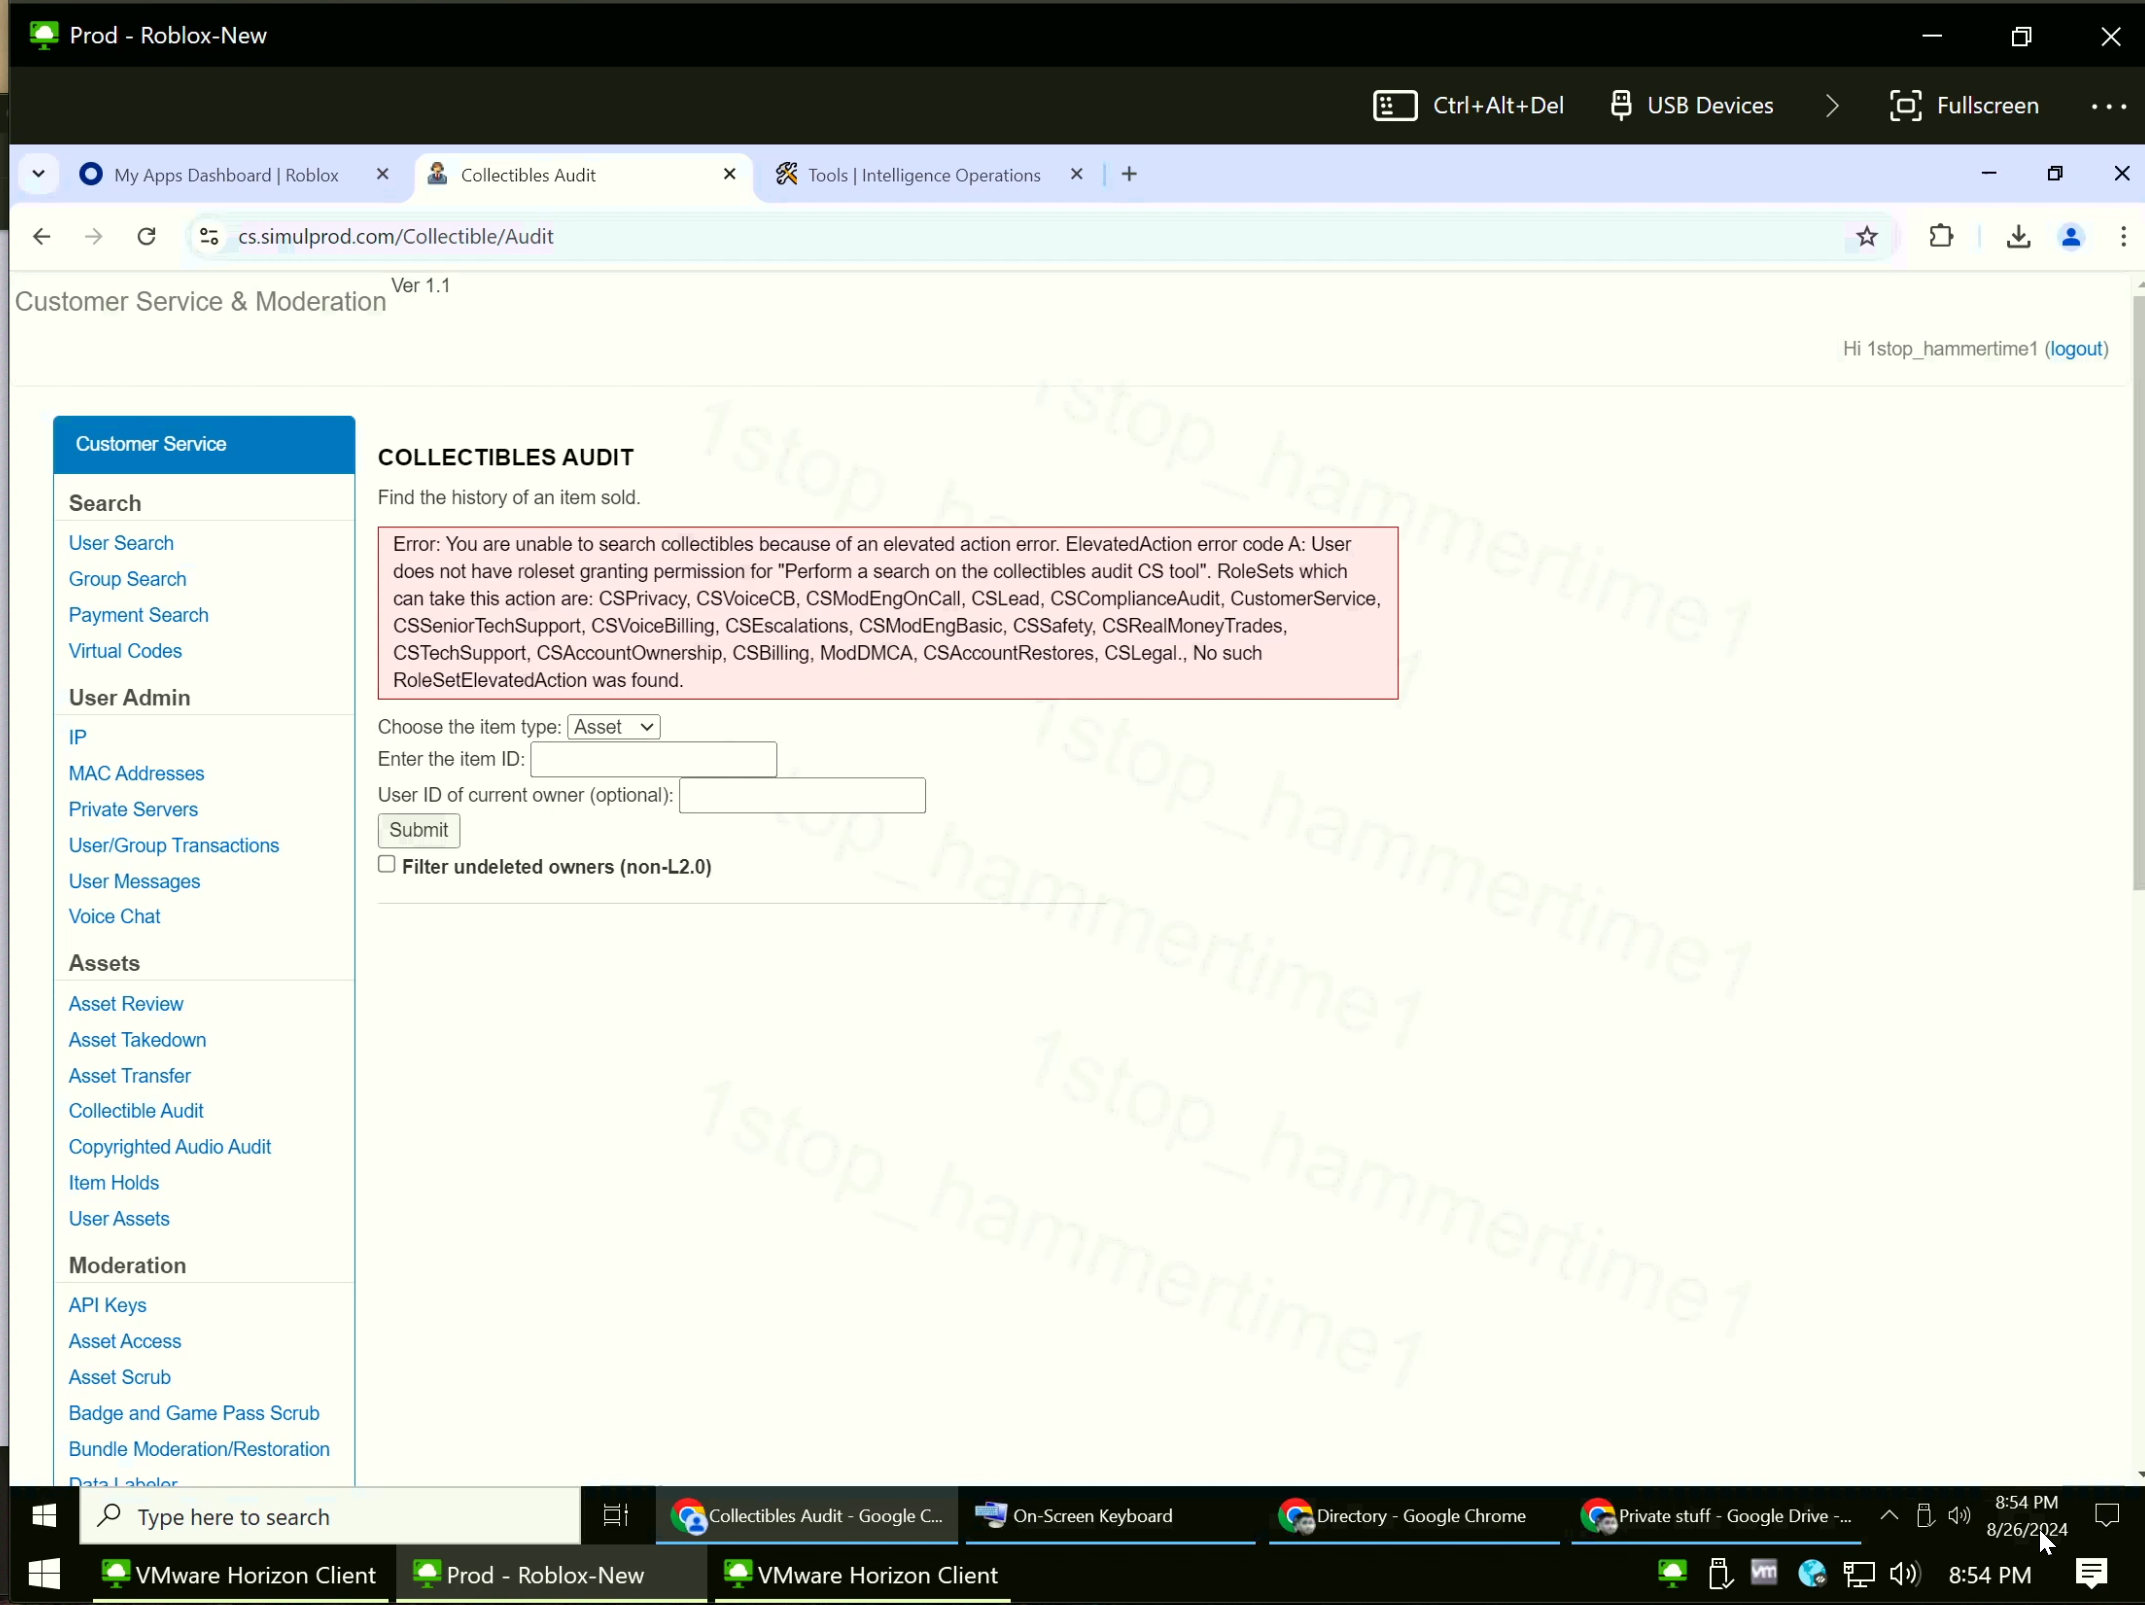This screenshot has height=1605, width=2145.
Task: Reload the Collectibles Audit page
Action: 146,236
